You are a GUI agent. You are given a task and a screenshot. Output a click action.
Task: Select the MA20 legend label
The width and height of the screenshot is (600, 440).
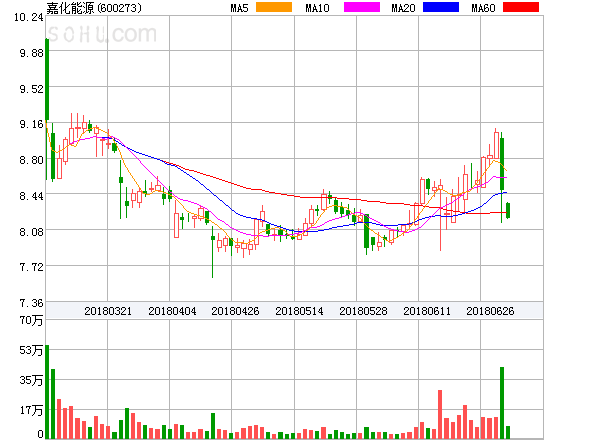pos(403,8)
